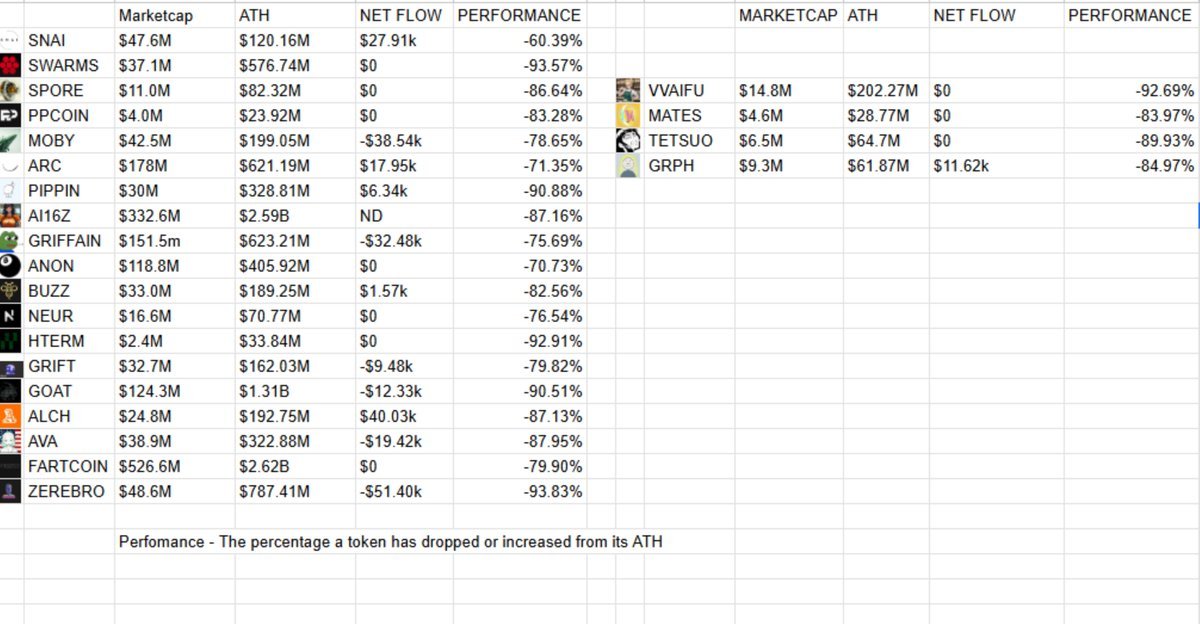
Task: Select the TETSUO token icon
Action: pos(628,141)
